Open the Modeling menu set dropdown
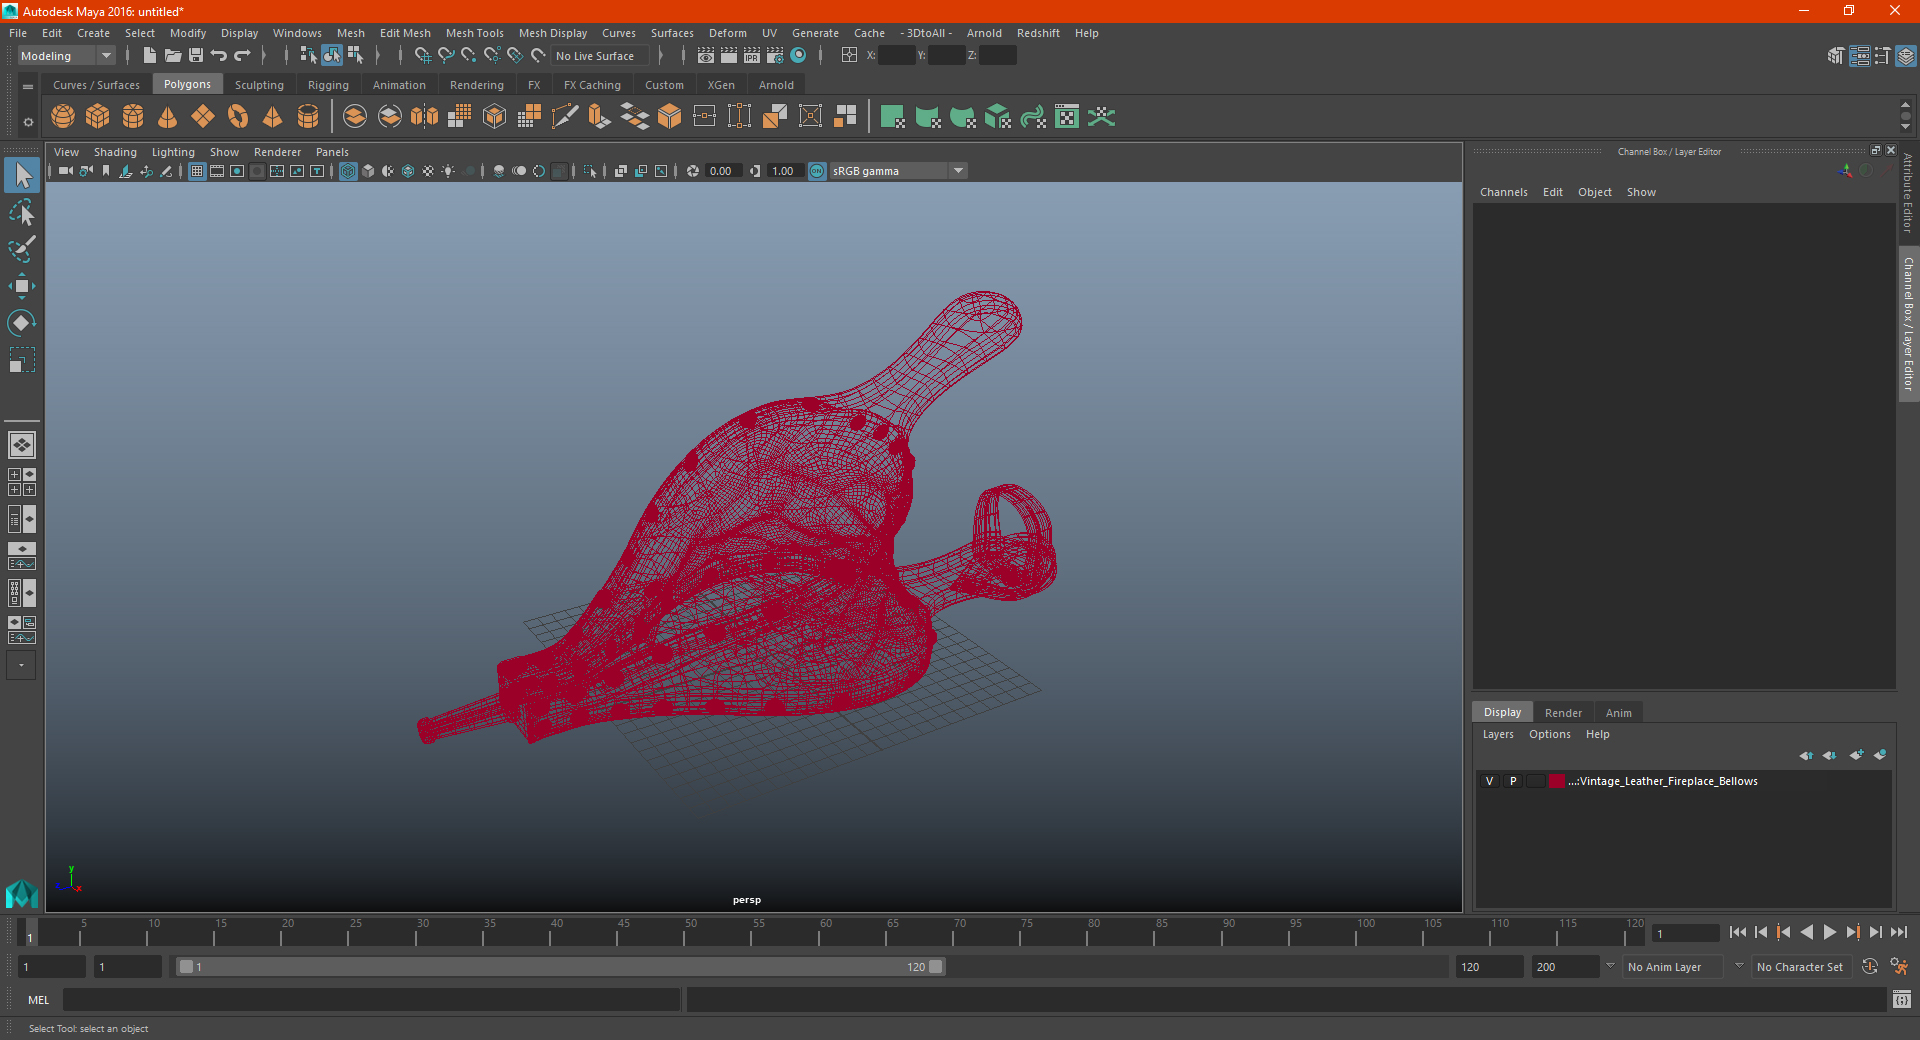 pyautogui.click(x=66, y=56)
